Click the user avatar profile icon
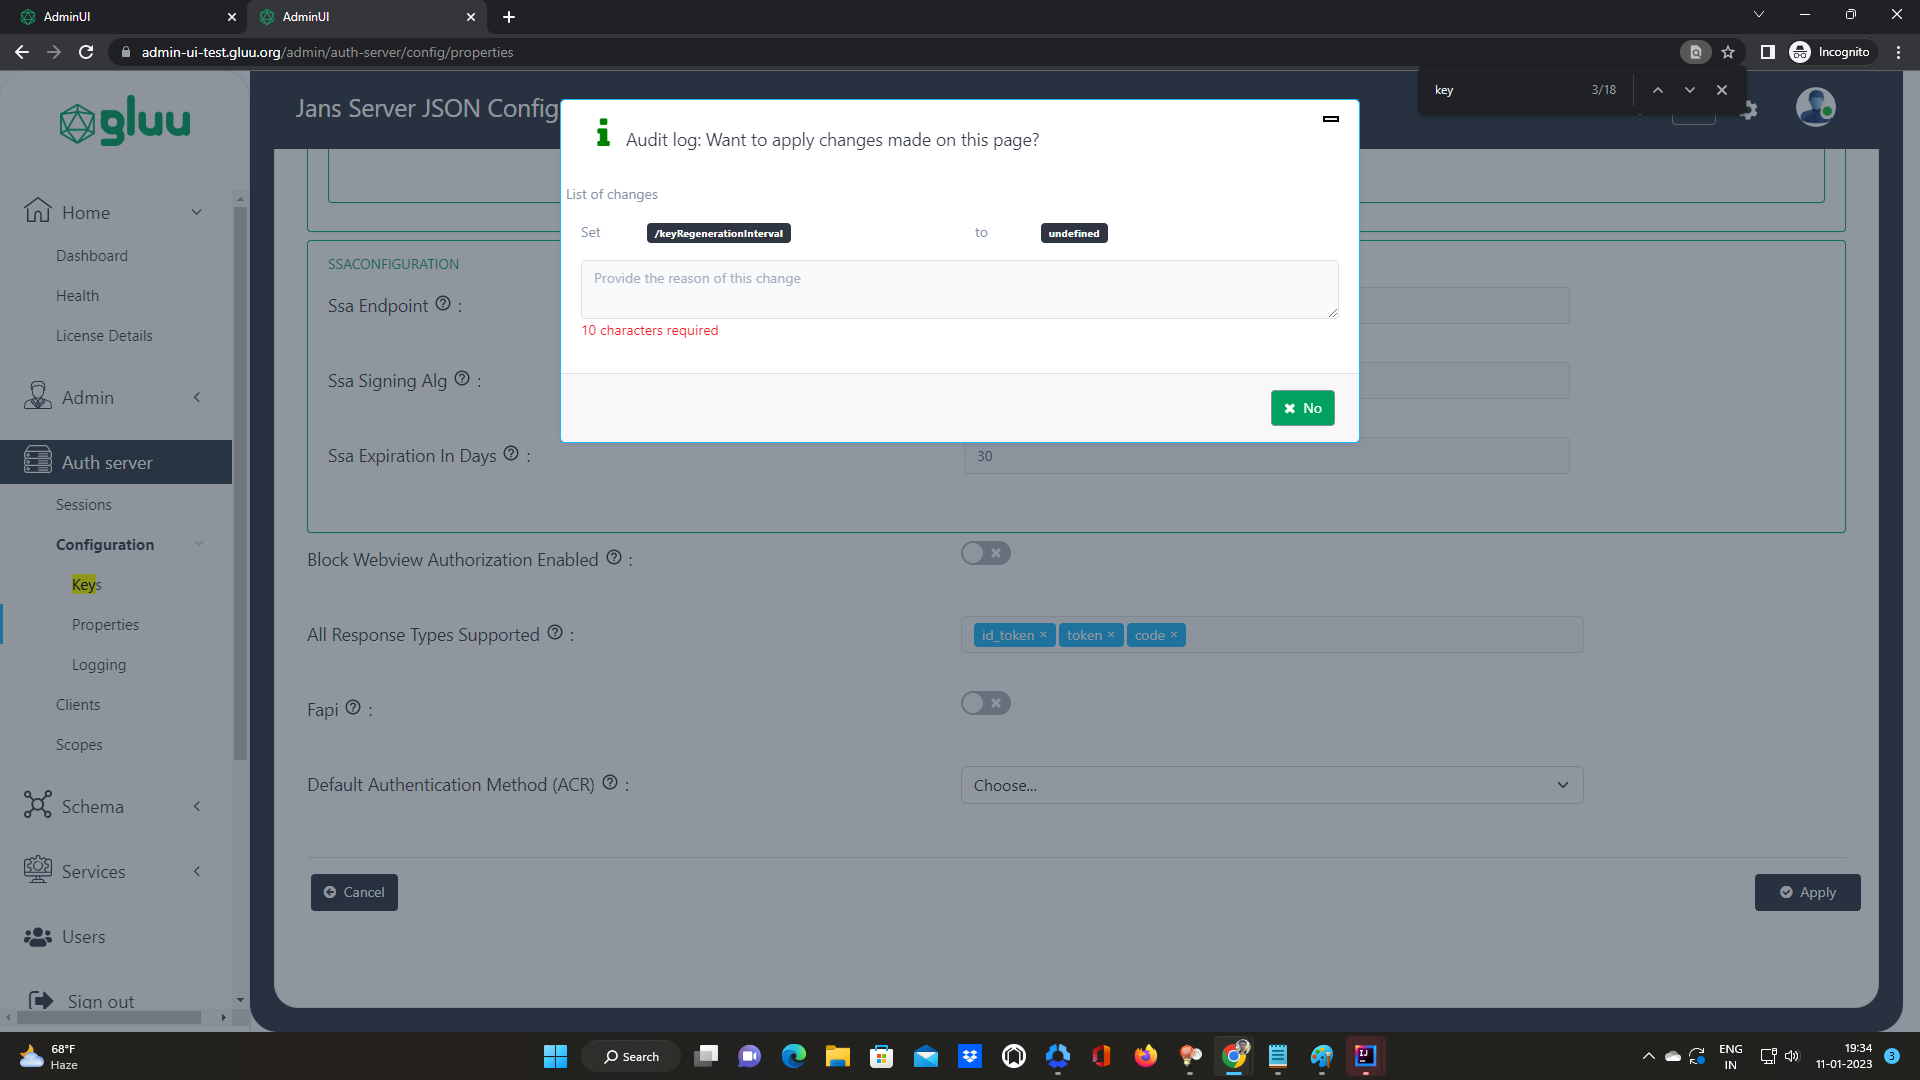This screenshot has width=1920, height=1080. click(x=1815, y=107)
